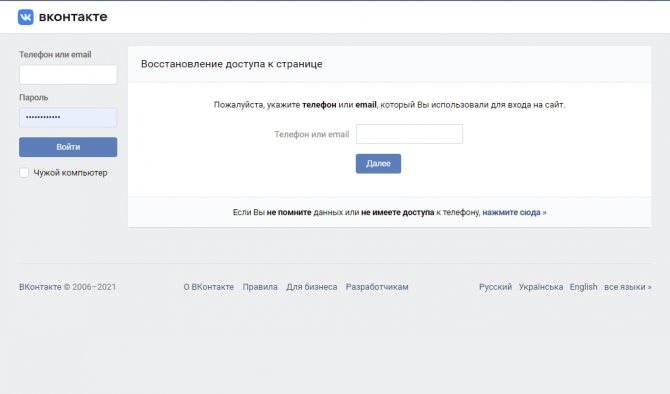The height and width of the screenshot is (394, 670).
Task: Open the Разработчикам footer link
Action: tap(377, 287)
